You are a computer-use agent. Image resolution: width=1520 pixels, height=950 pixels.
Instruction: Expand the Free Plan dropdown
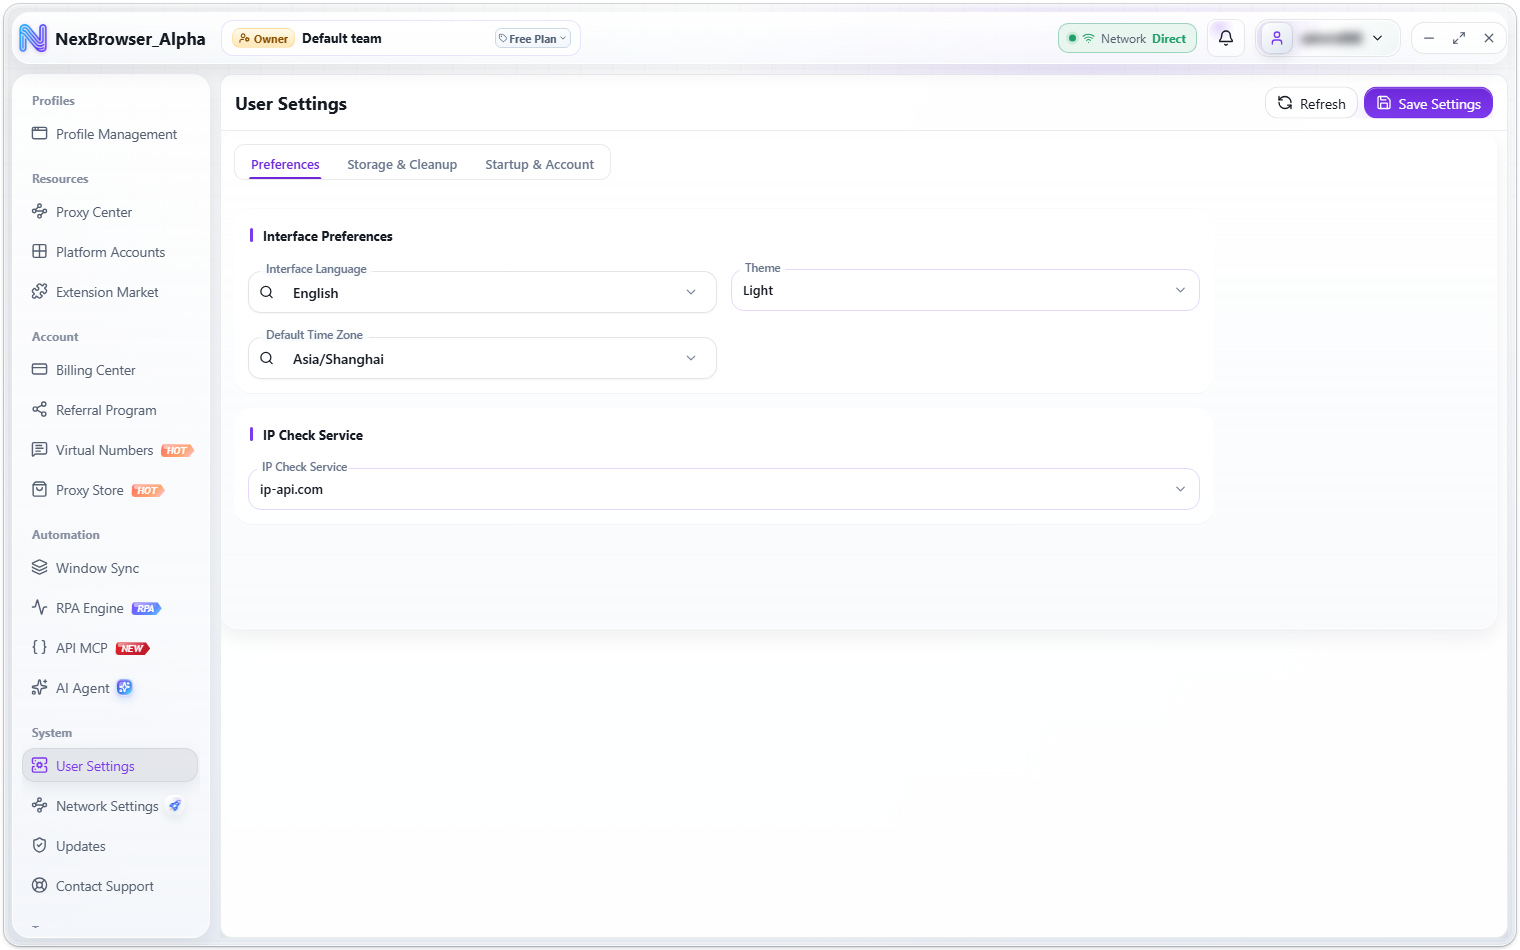pos(533,38)
